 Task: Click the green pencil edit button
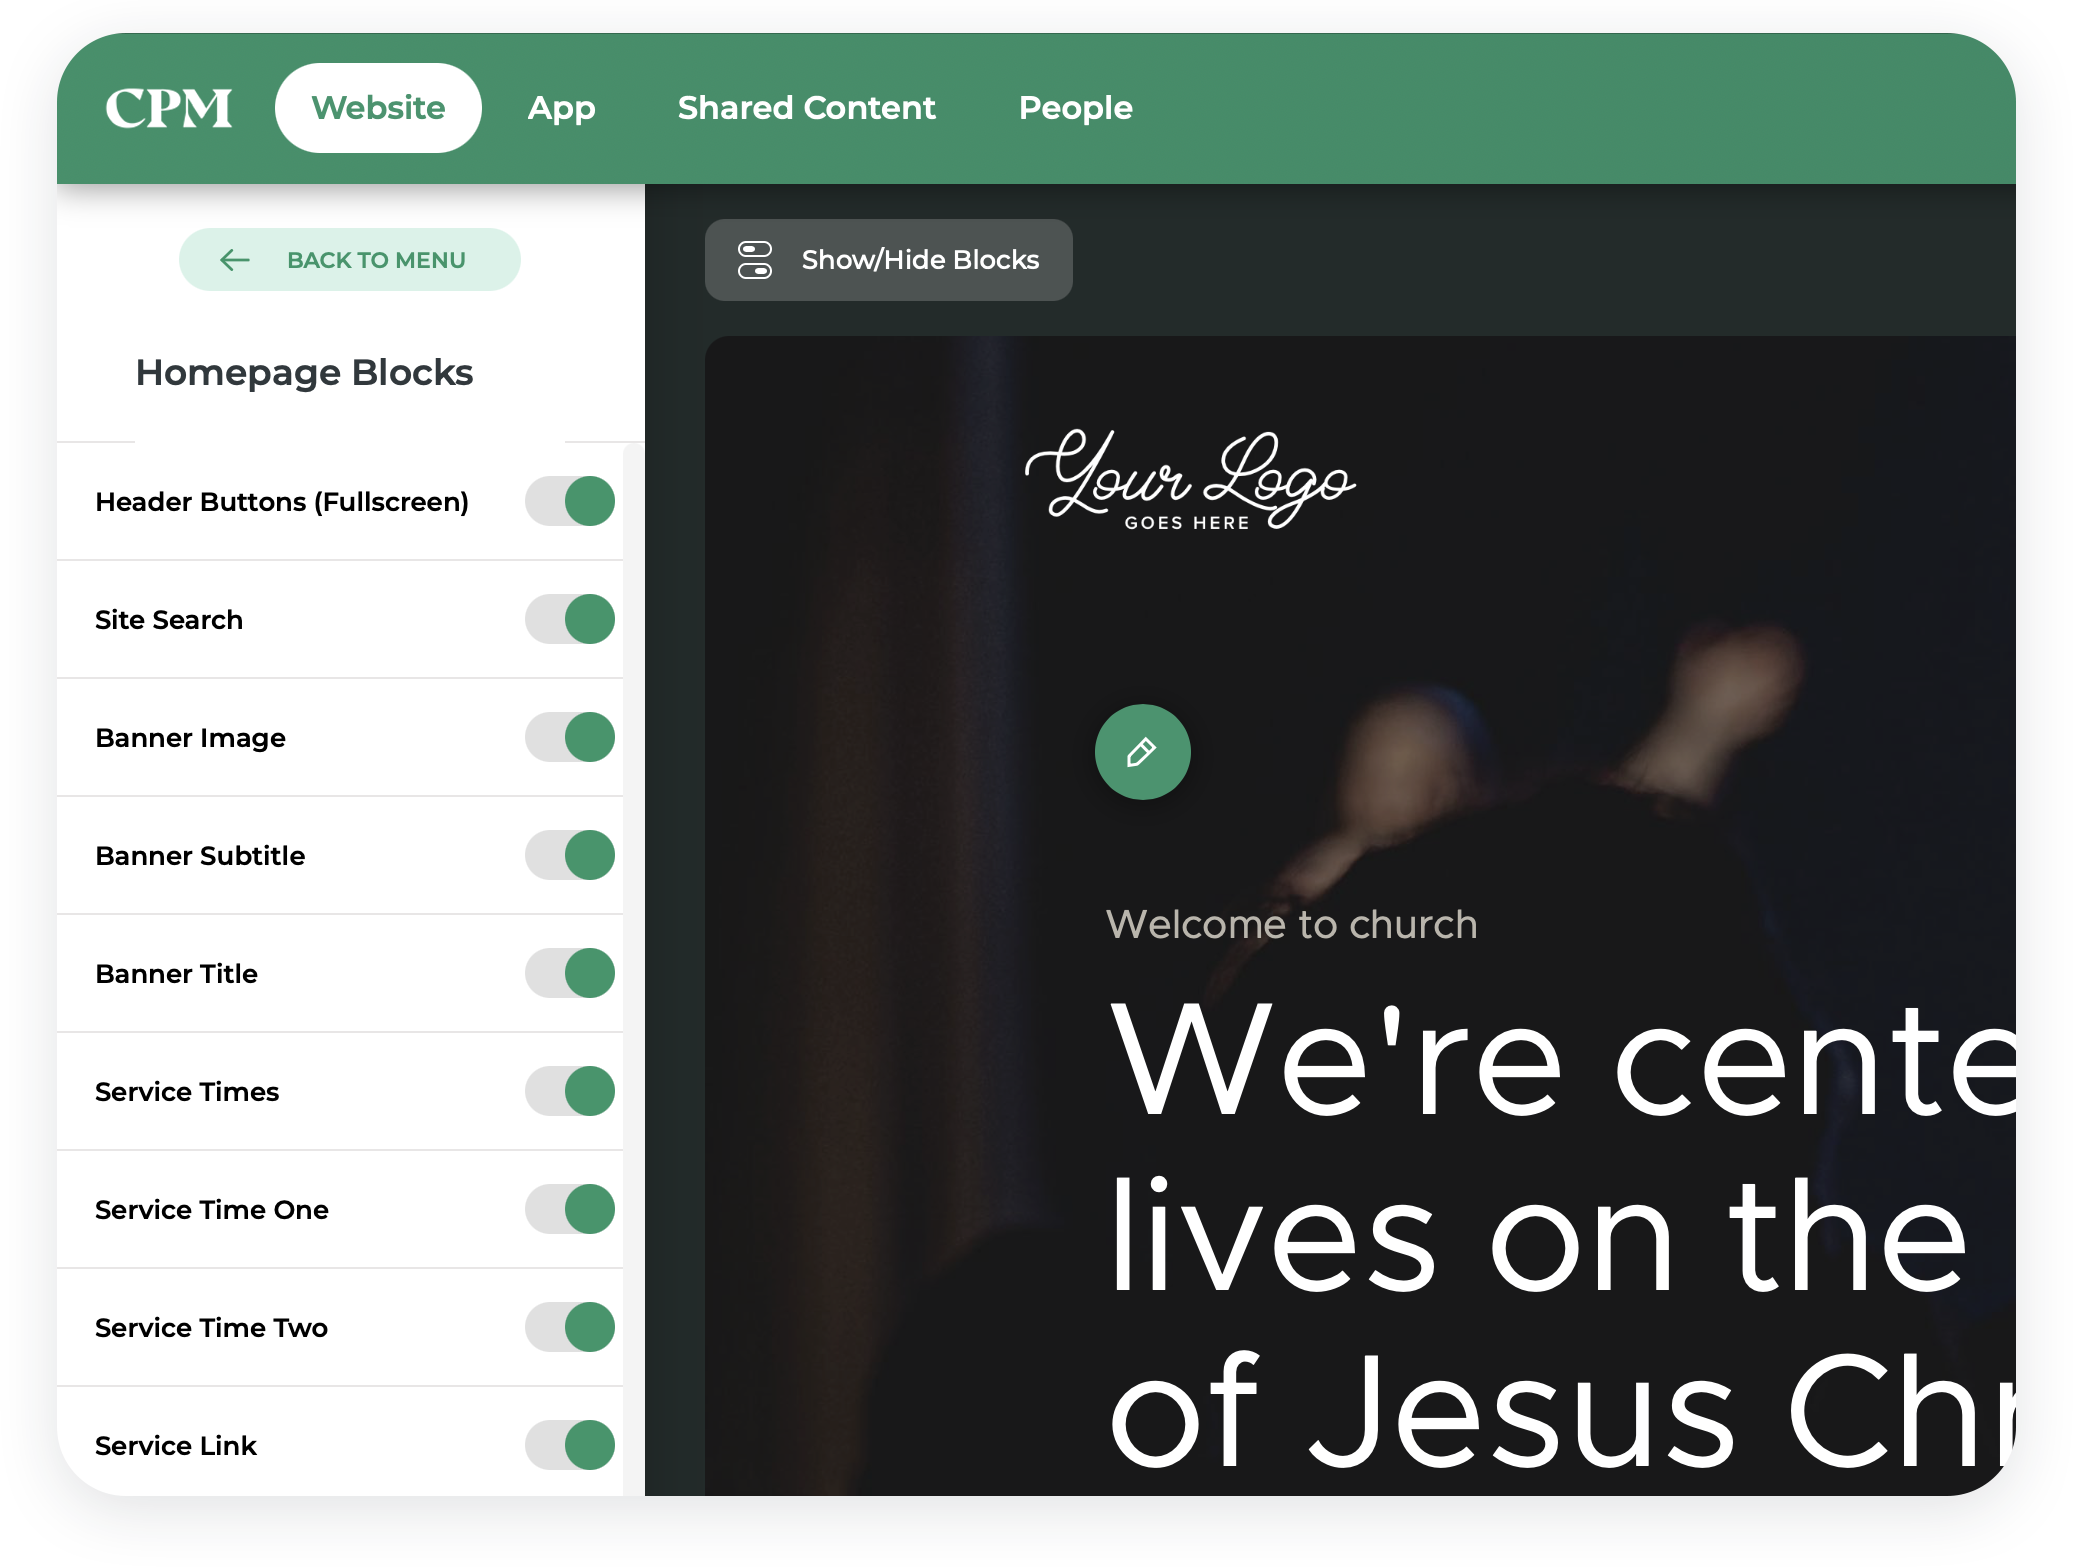[x=1142, y=752]
